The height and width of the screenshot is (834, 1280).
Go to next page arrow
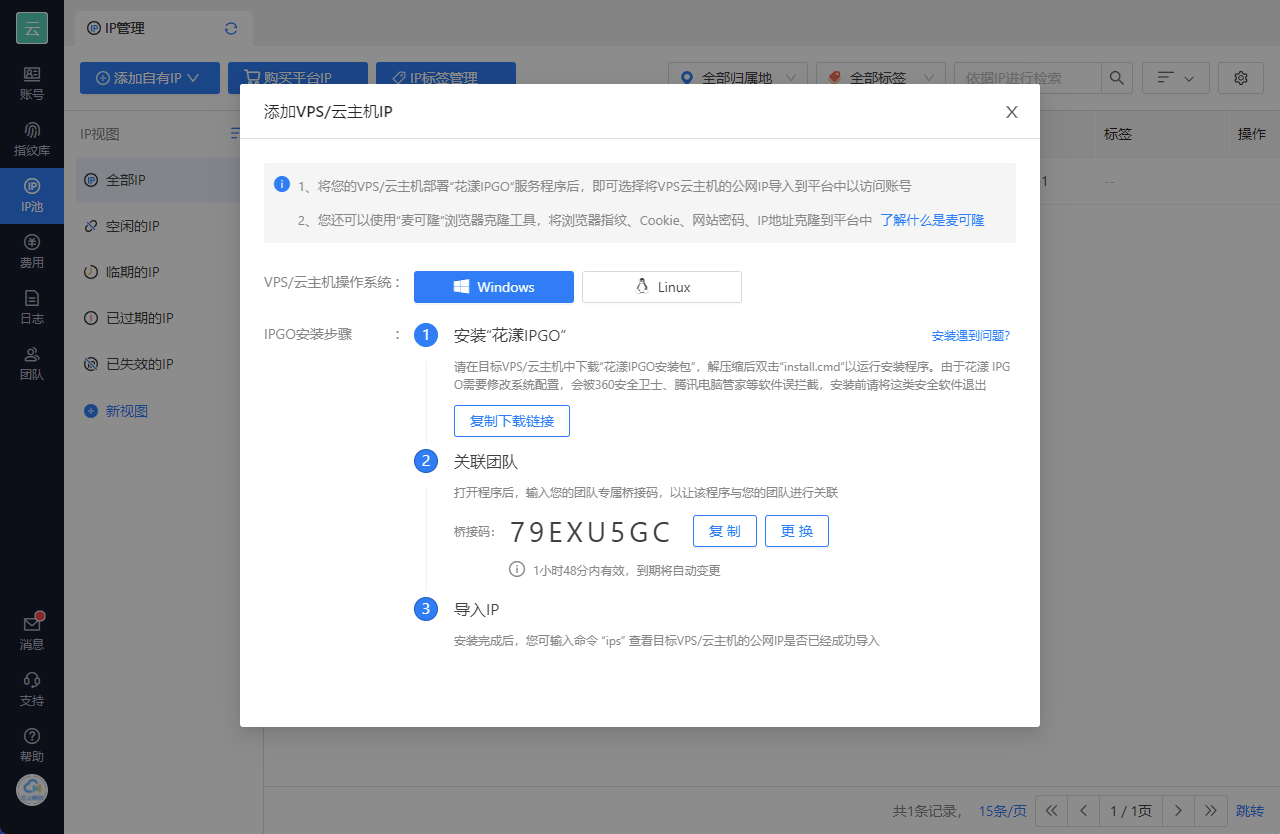(x=1179, y=810)
